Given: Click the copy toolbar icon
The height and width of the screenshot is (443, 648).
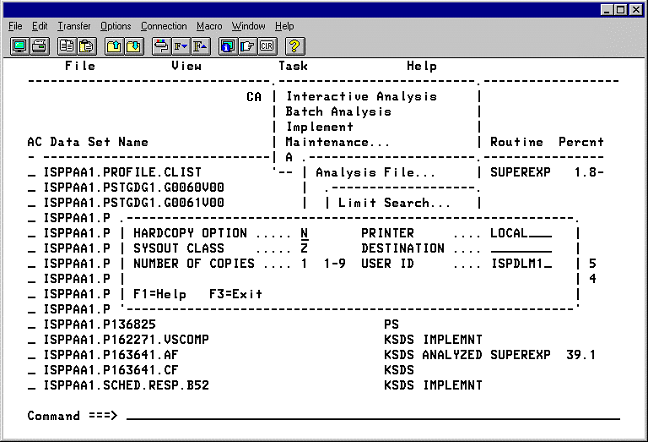Looking at the screenshot, I should click(x=65, y=45).
